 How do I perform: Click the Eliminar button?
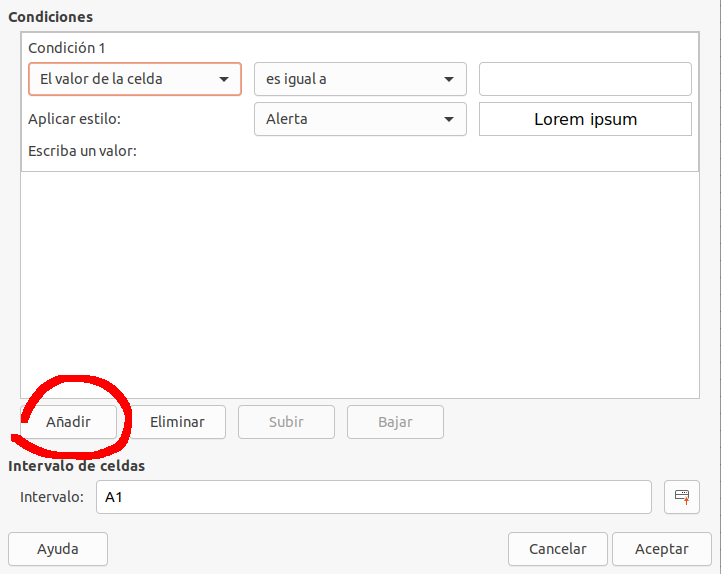(x=177, y=422)
